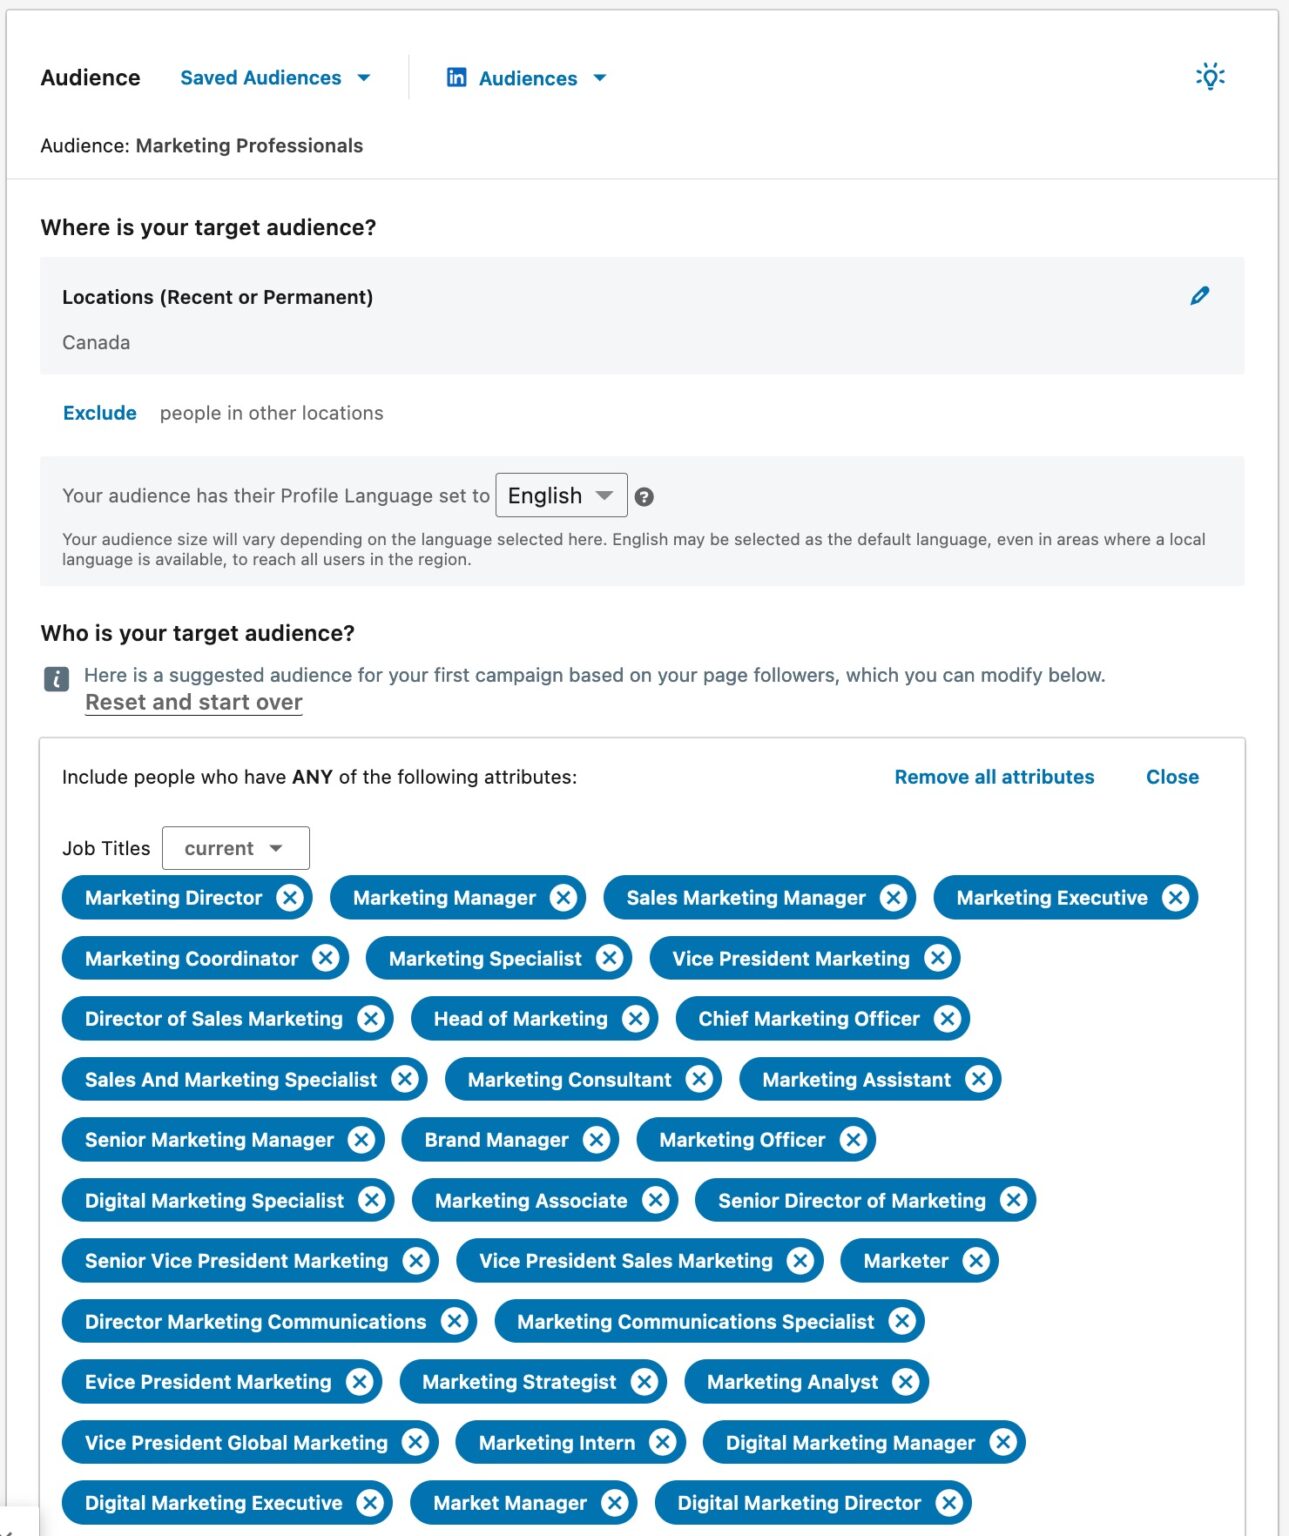Remove the Senior Marketing Manager chip
The width and height of the screenshot is (1289, 1536).
[x=362, y=1139]
